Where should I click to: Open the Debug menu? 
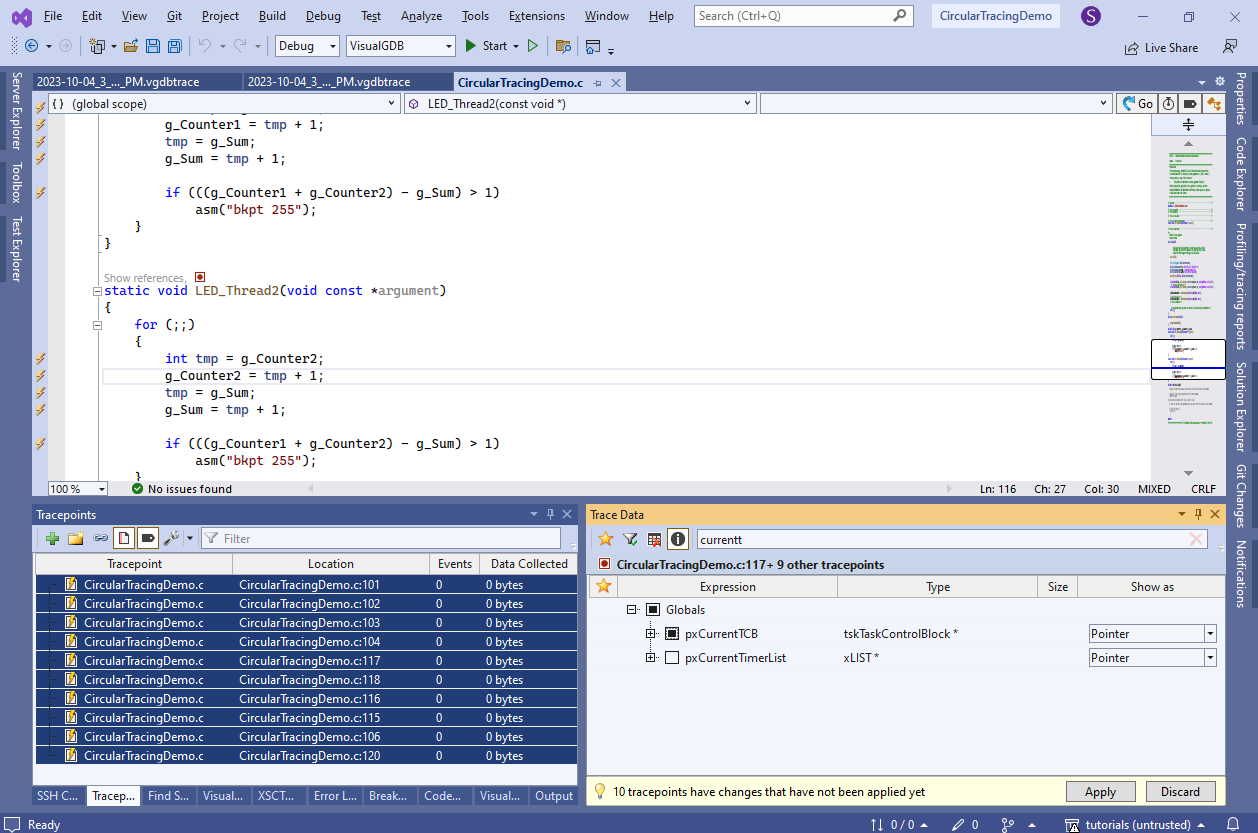(x=323, y=16)
